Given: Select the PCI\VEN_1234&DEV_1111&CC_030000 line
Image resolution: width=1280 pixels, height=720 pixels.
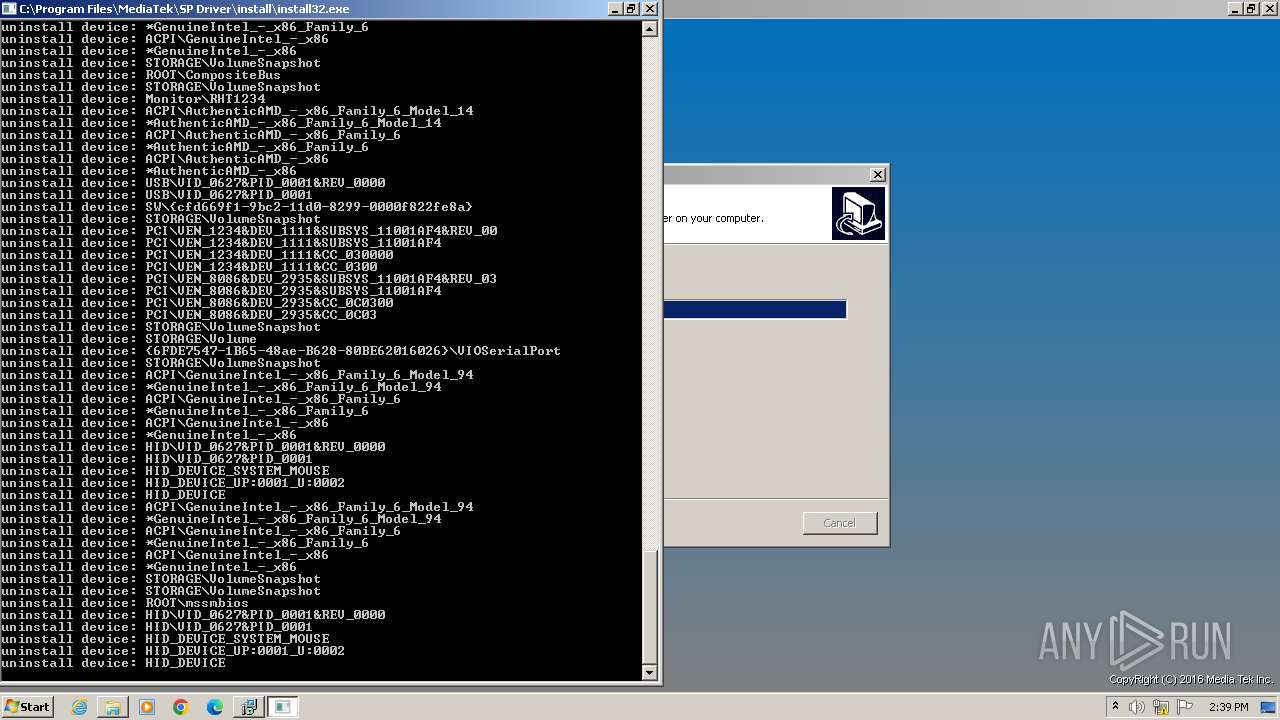Looking at the screenshot, I should click(197, 255).
